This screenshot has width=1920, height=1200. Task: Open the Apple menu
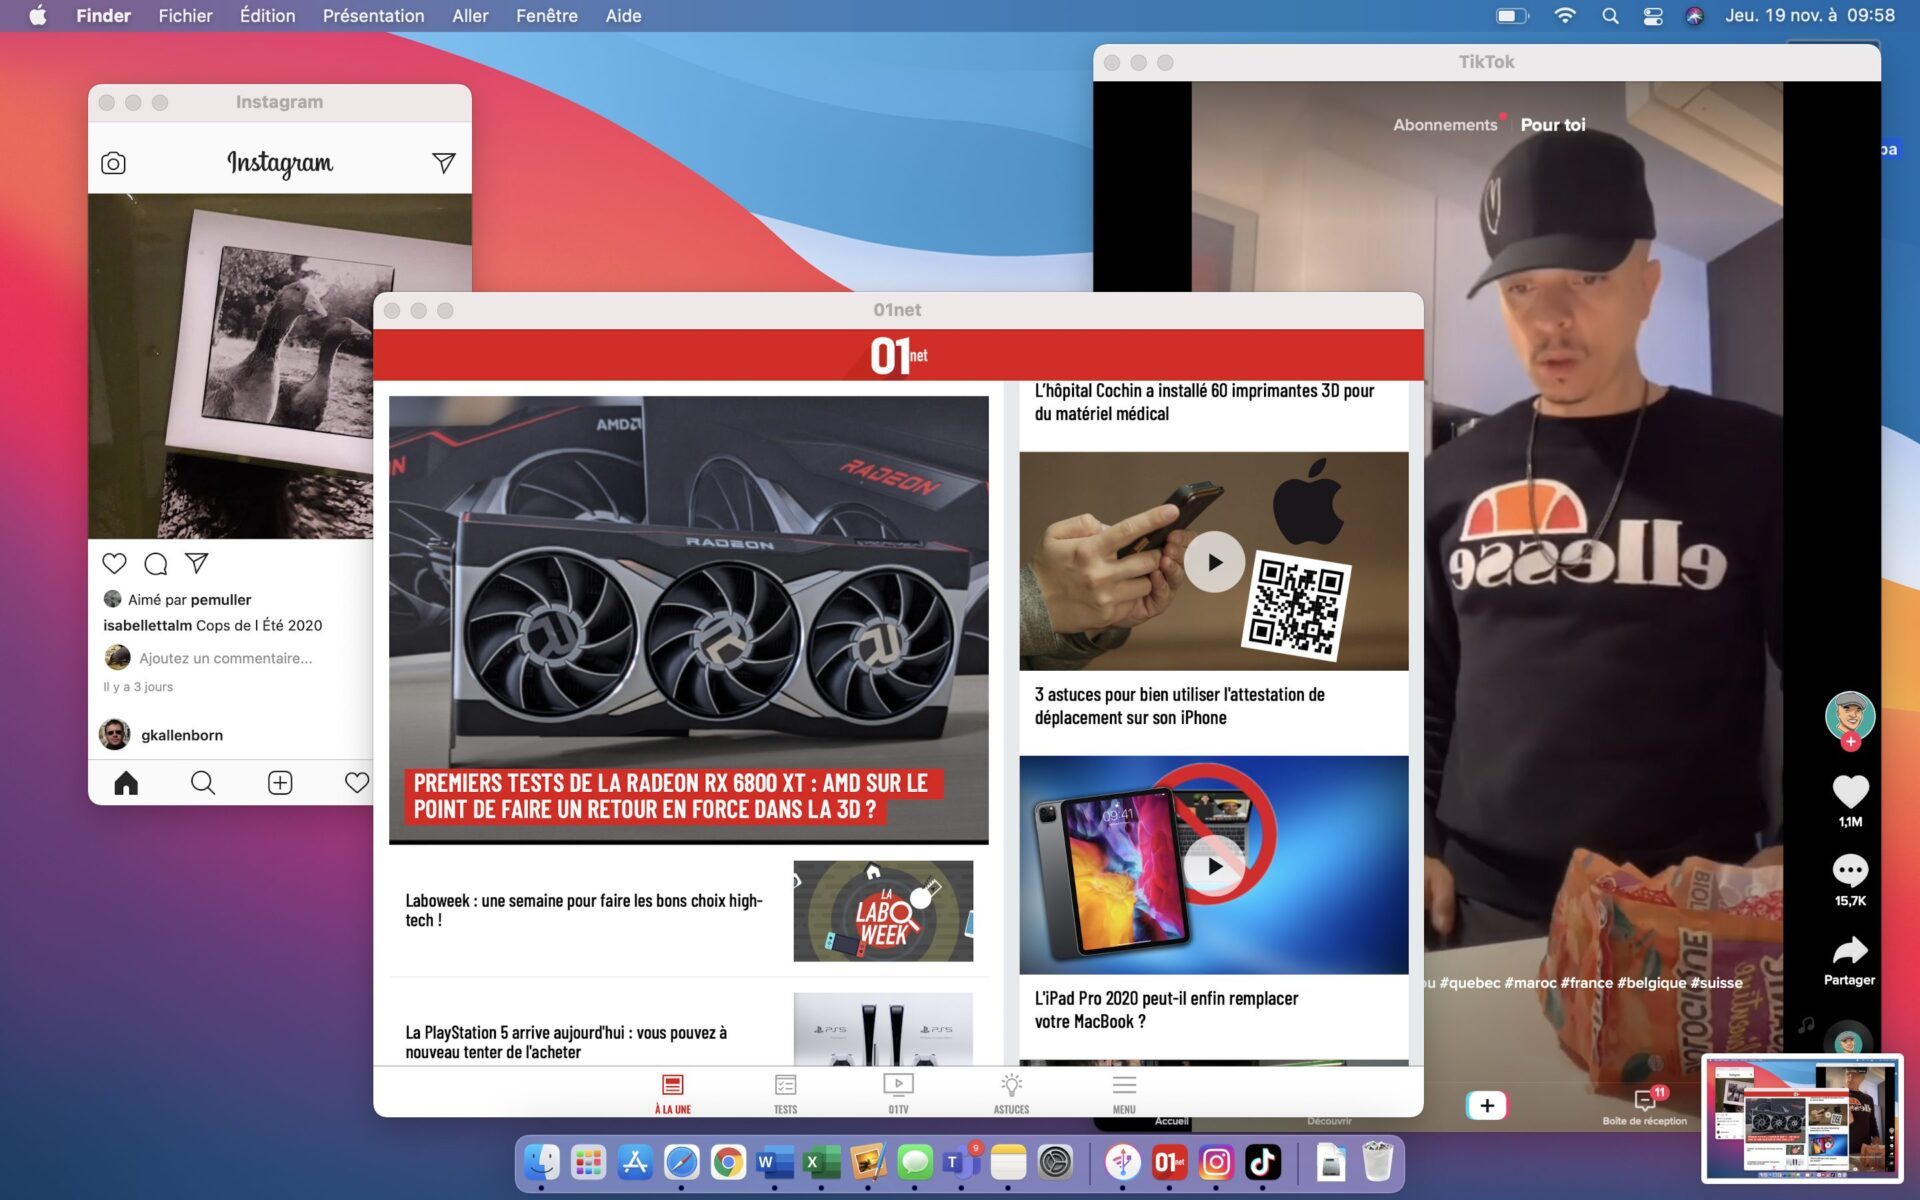click(x=38, y=16)
